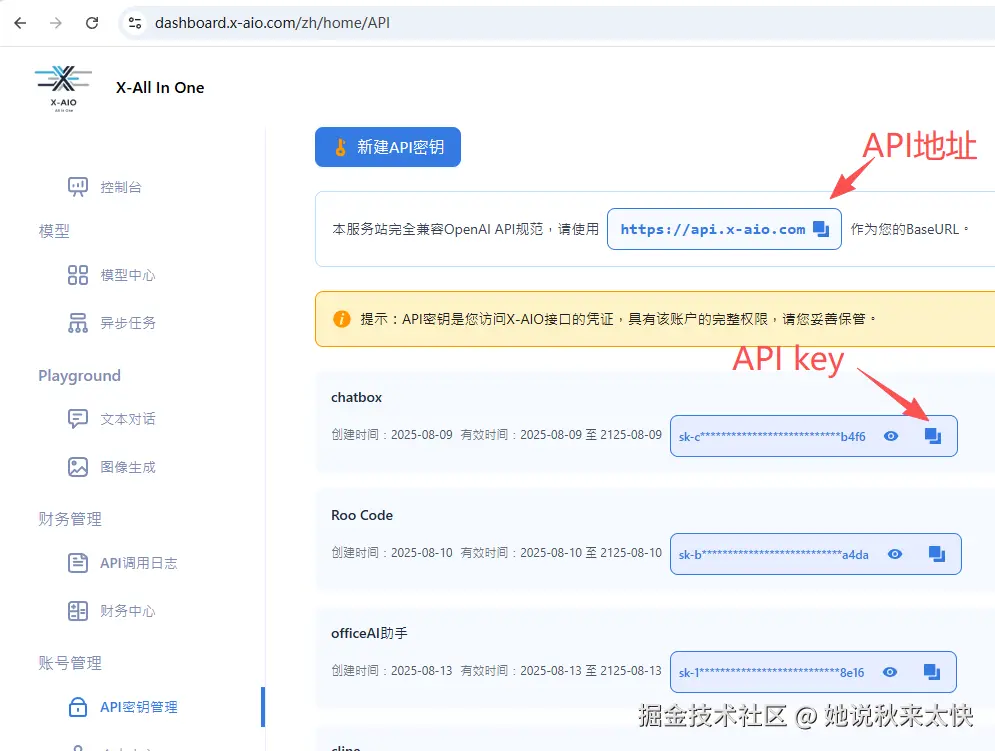Click the 文本对话 chat bubble icon

pyautogui.click(x=78, y=419)
